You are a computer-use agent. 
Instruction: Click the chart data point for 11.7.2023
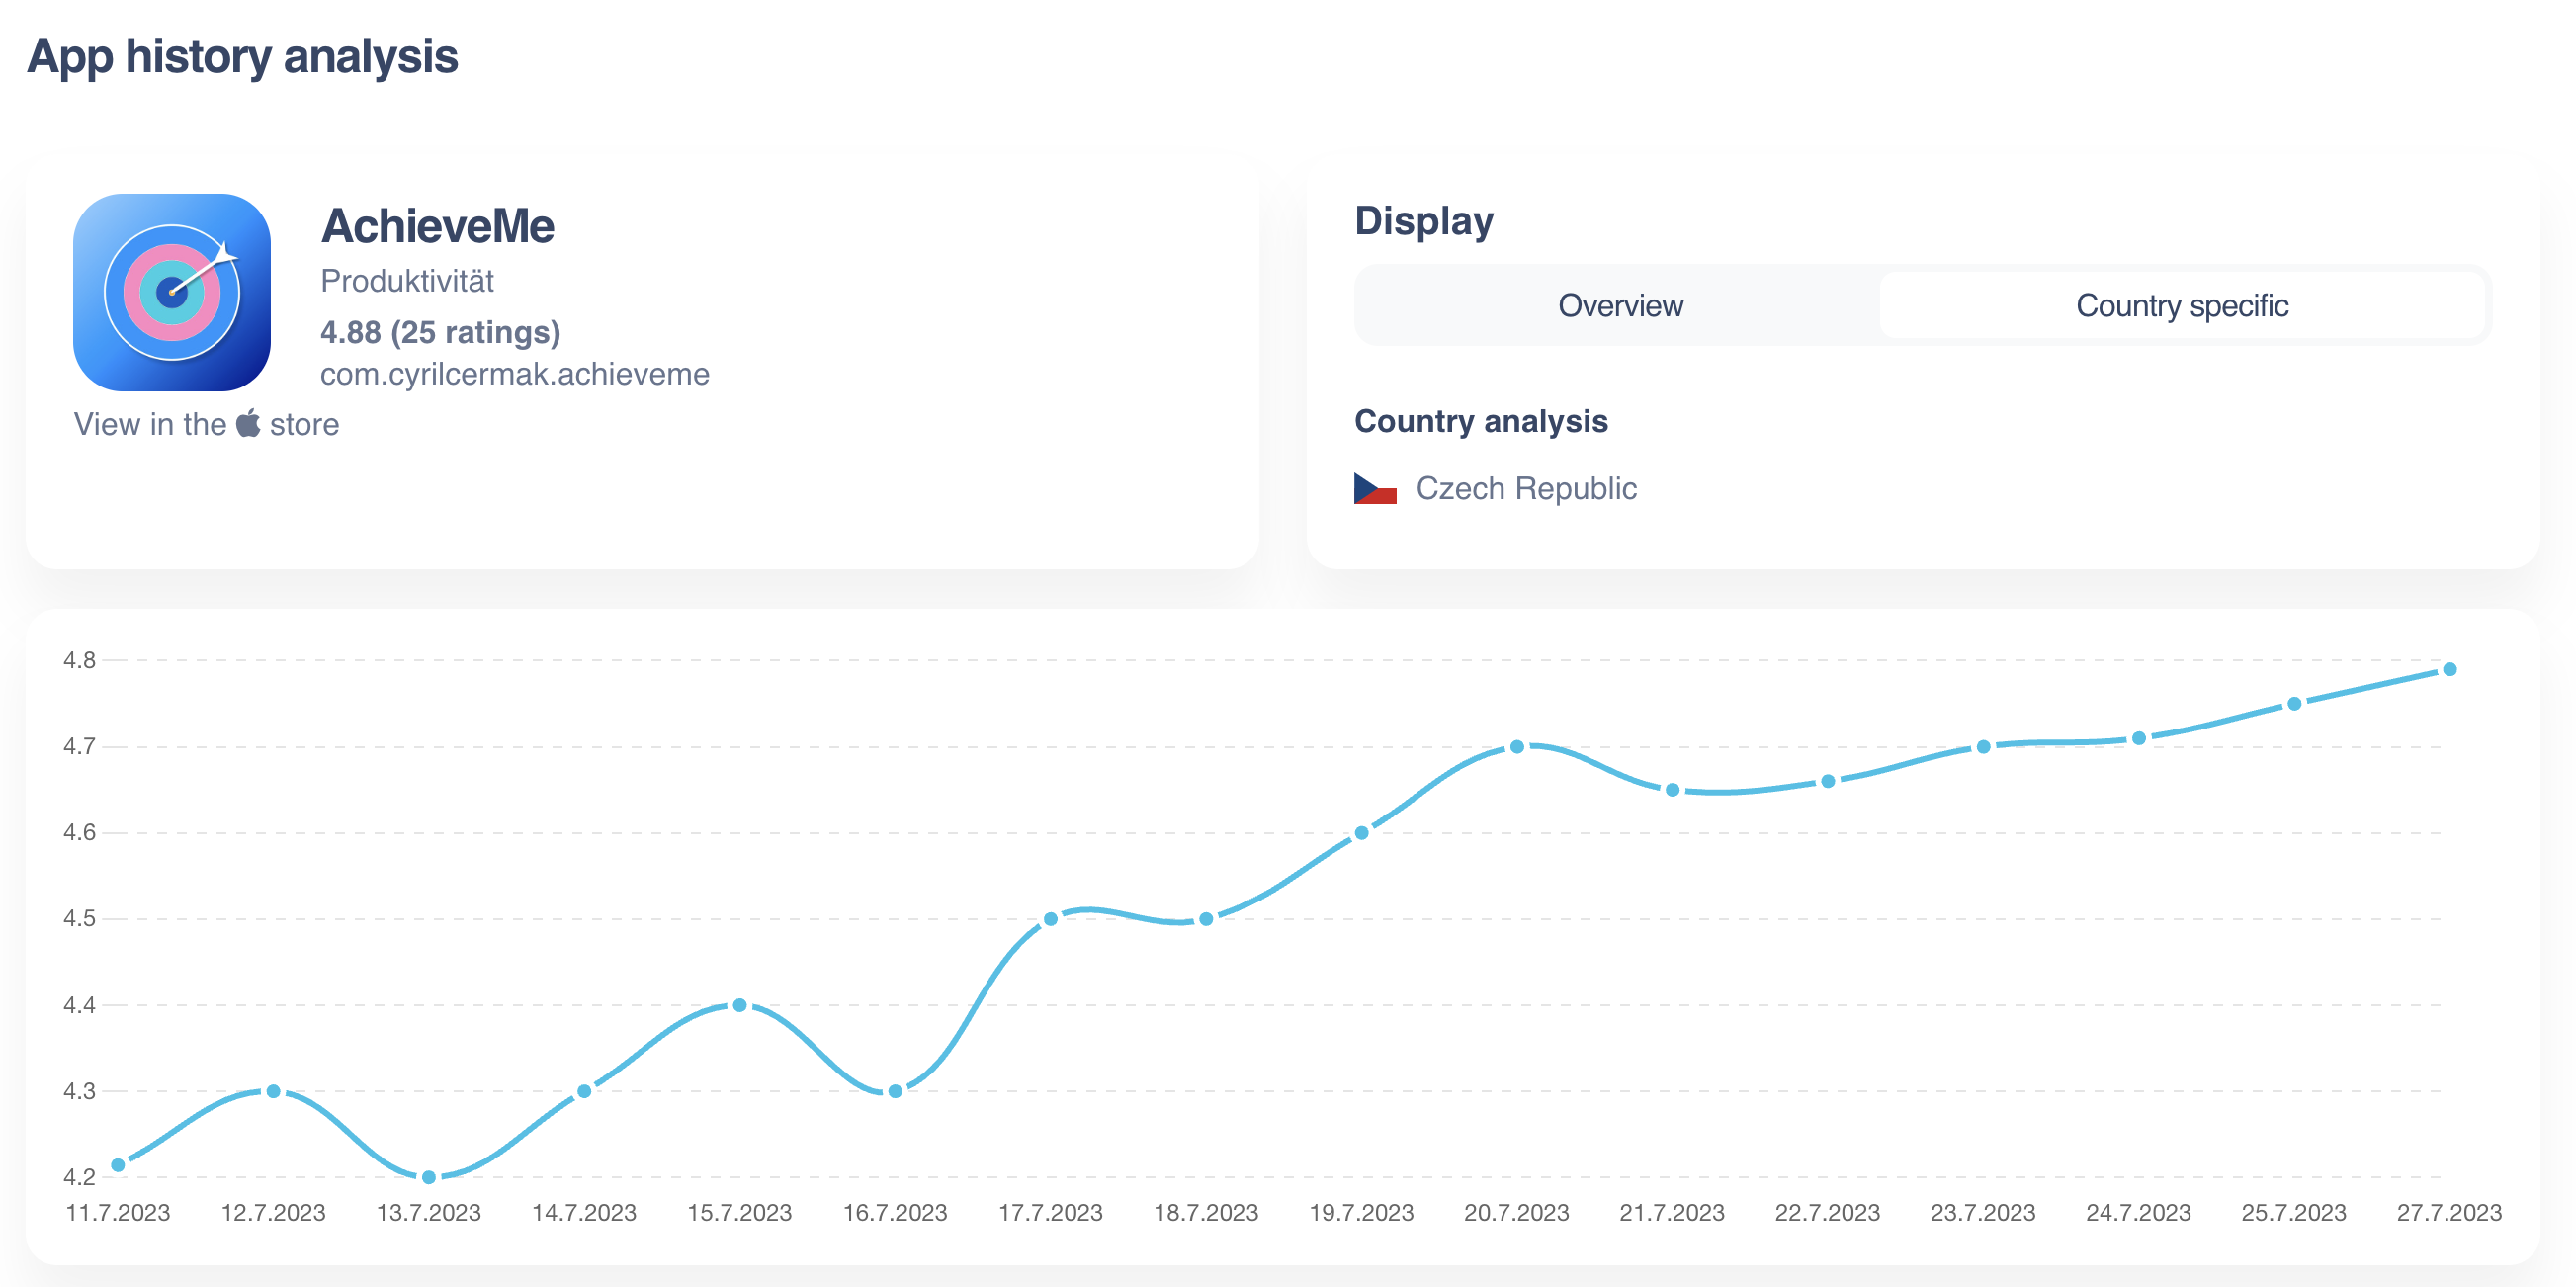click(118, 1164)
